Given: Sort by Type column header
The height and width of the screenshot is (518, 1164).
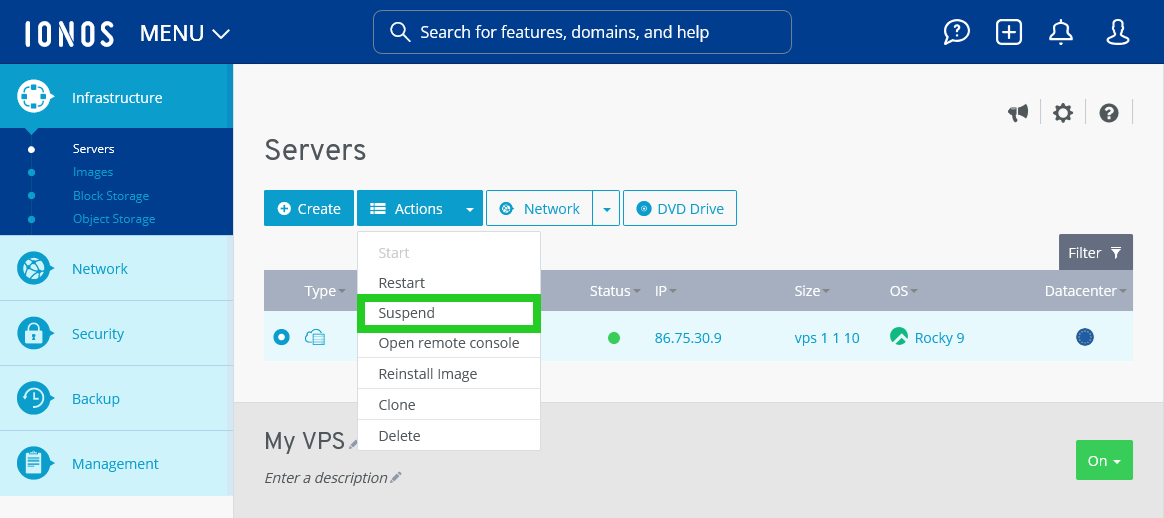Looking at the screenshot, I should point(325,291).
